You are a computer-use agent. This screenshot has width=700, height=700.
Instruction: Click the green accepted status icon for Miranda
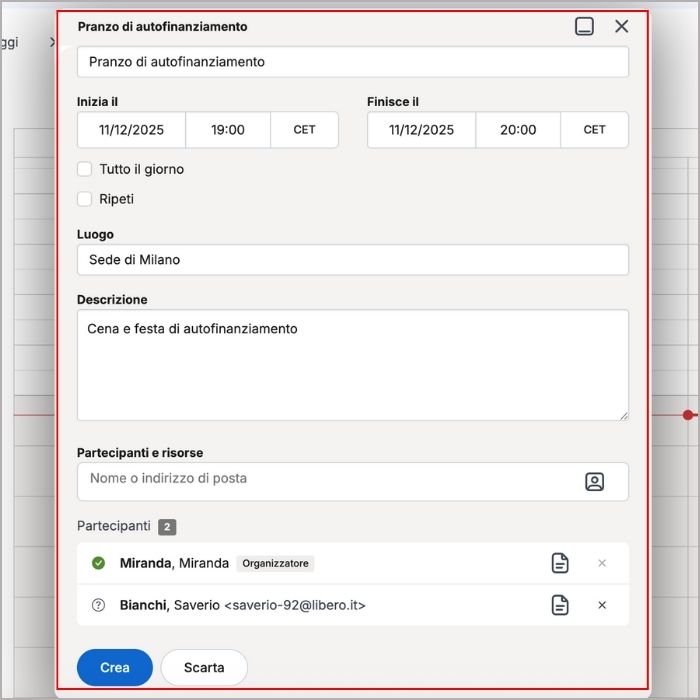[x=98, y=563]
